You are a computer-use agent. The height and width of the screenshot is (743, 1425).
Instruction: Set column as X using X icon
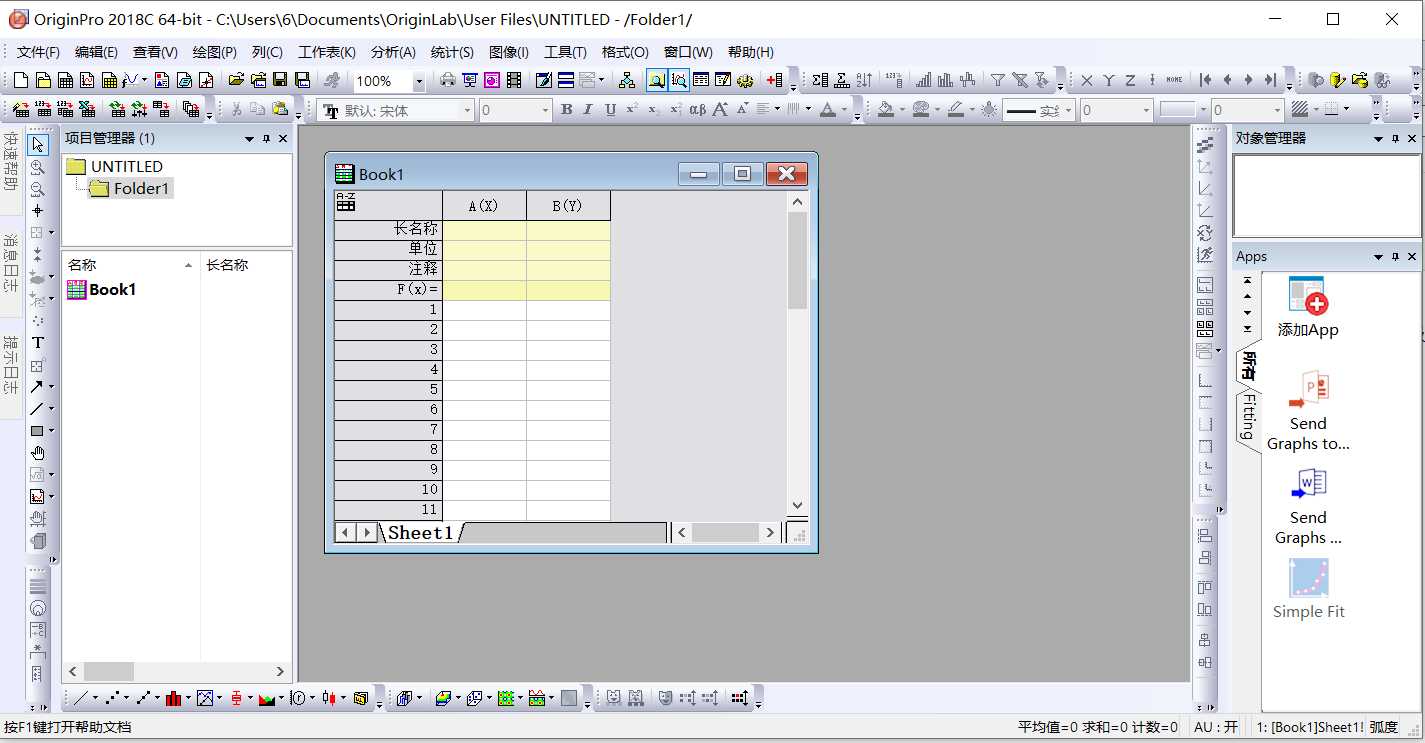click(1087, 80)
